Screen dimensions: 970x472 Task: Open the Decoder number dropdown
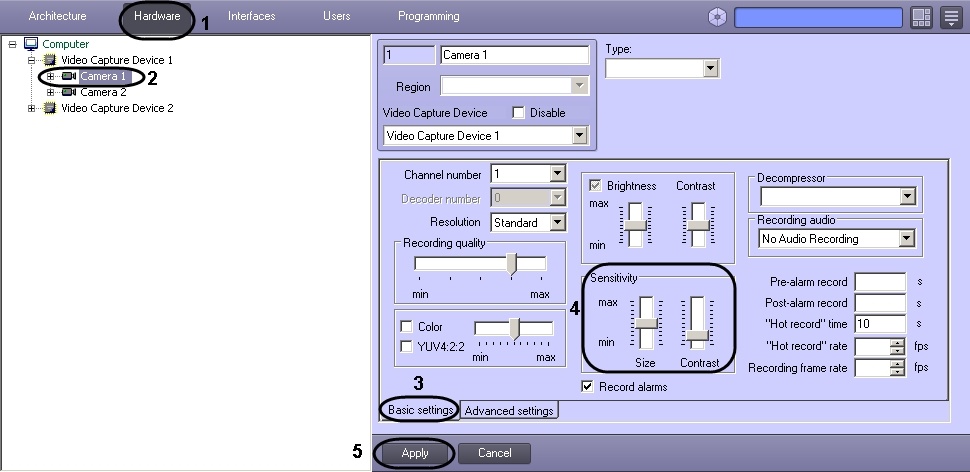pyautogui.click(x=557, y=198)
